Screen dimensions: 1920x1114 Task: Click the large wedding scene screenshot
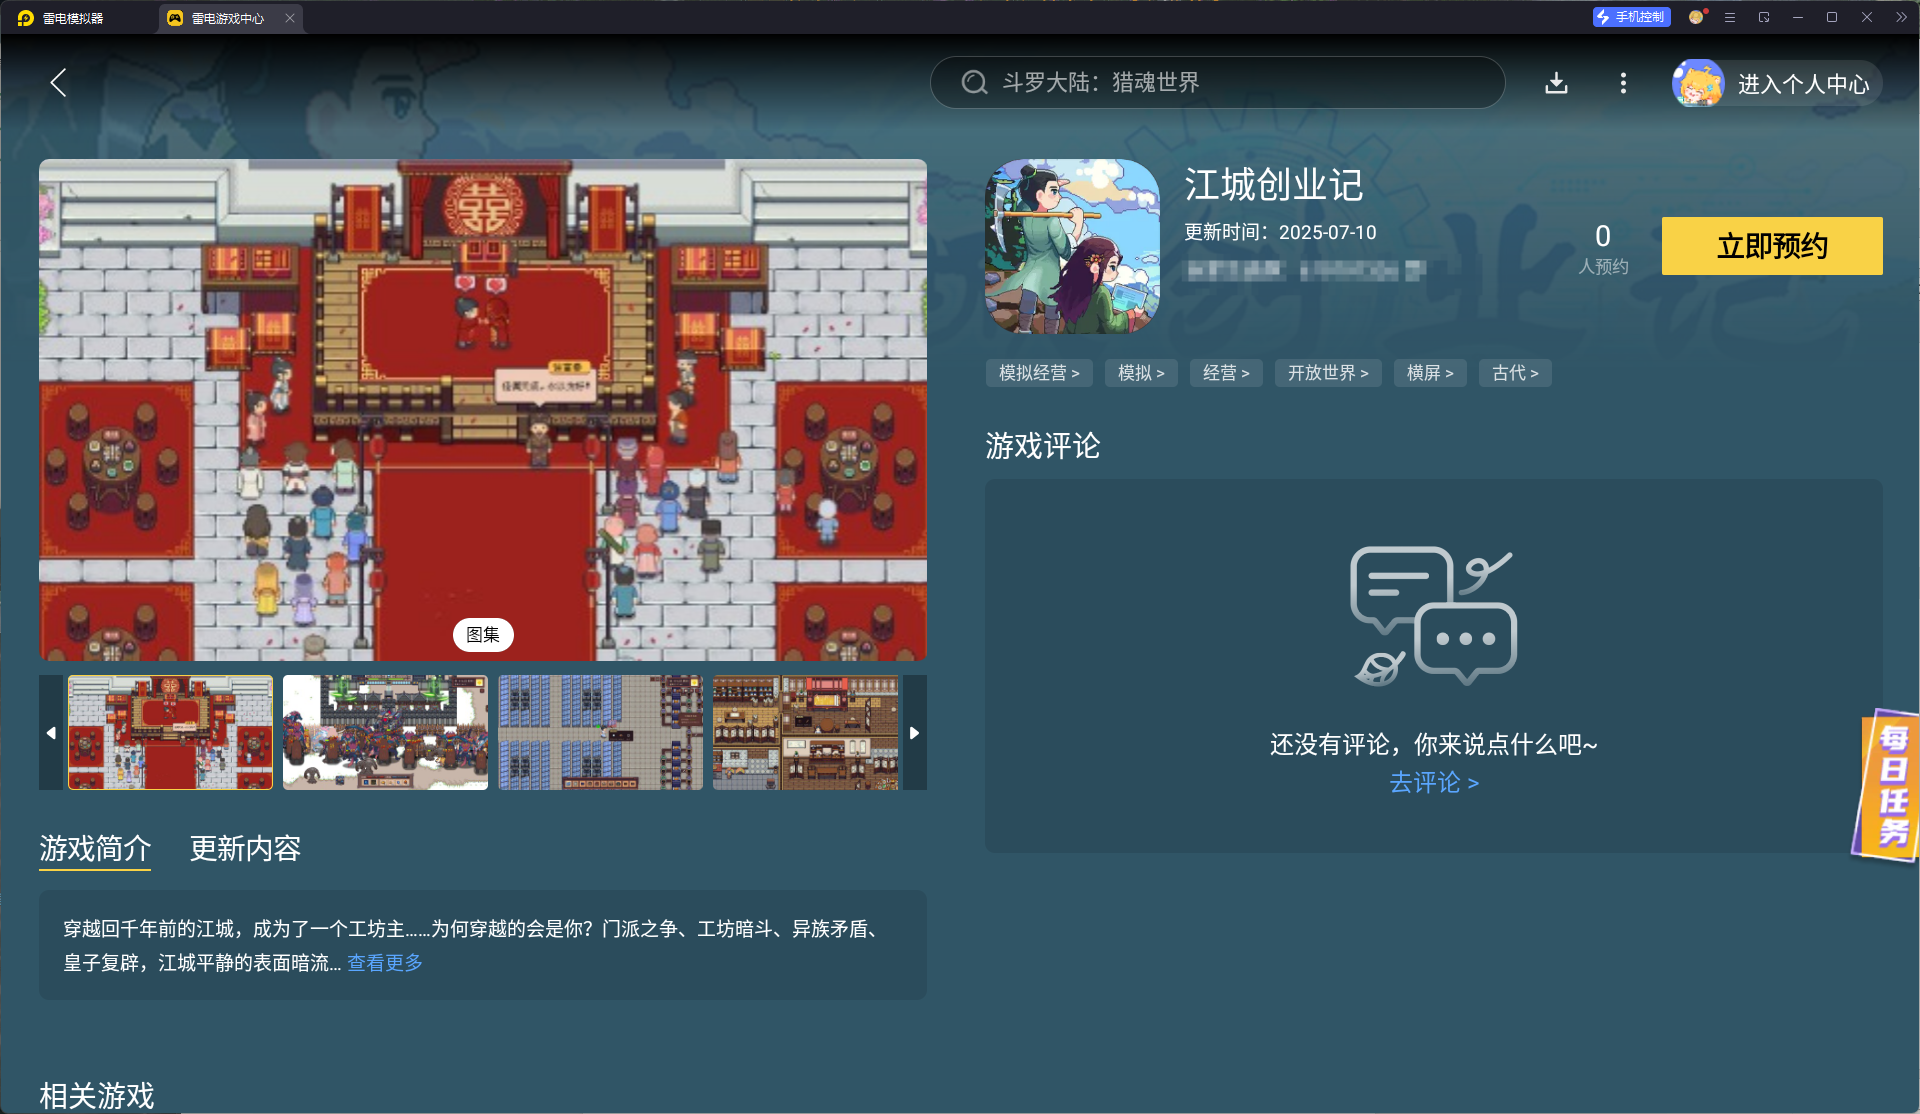483,410
